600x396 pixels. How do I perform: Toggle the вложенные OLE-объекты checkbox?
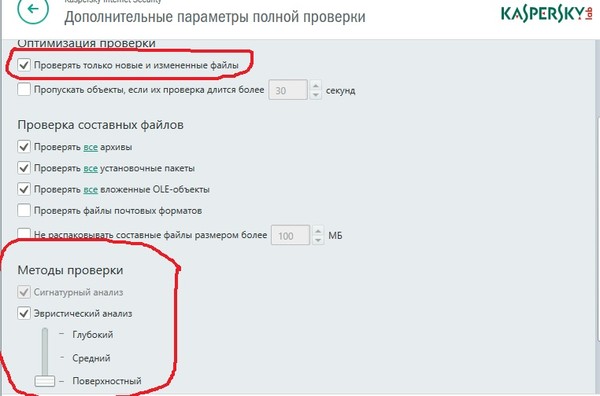coord(24,189)
